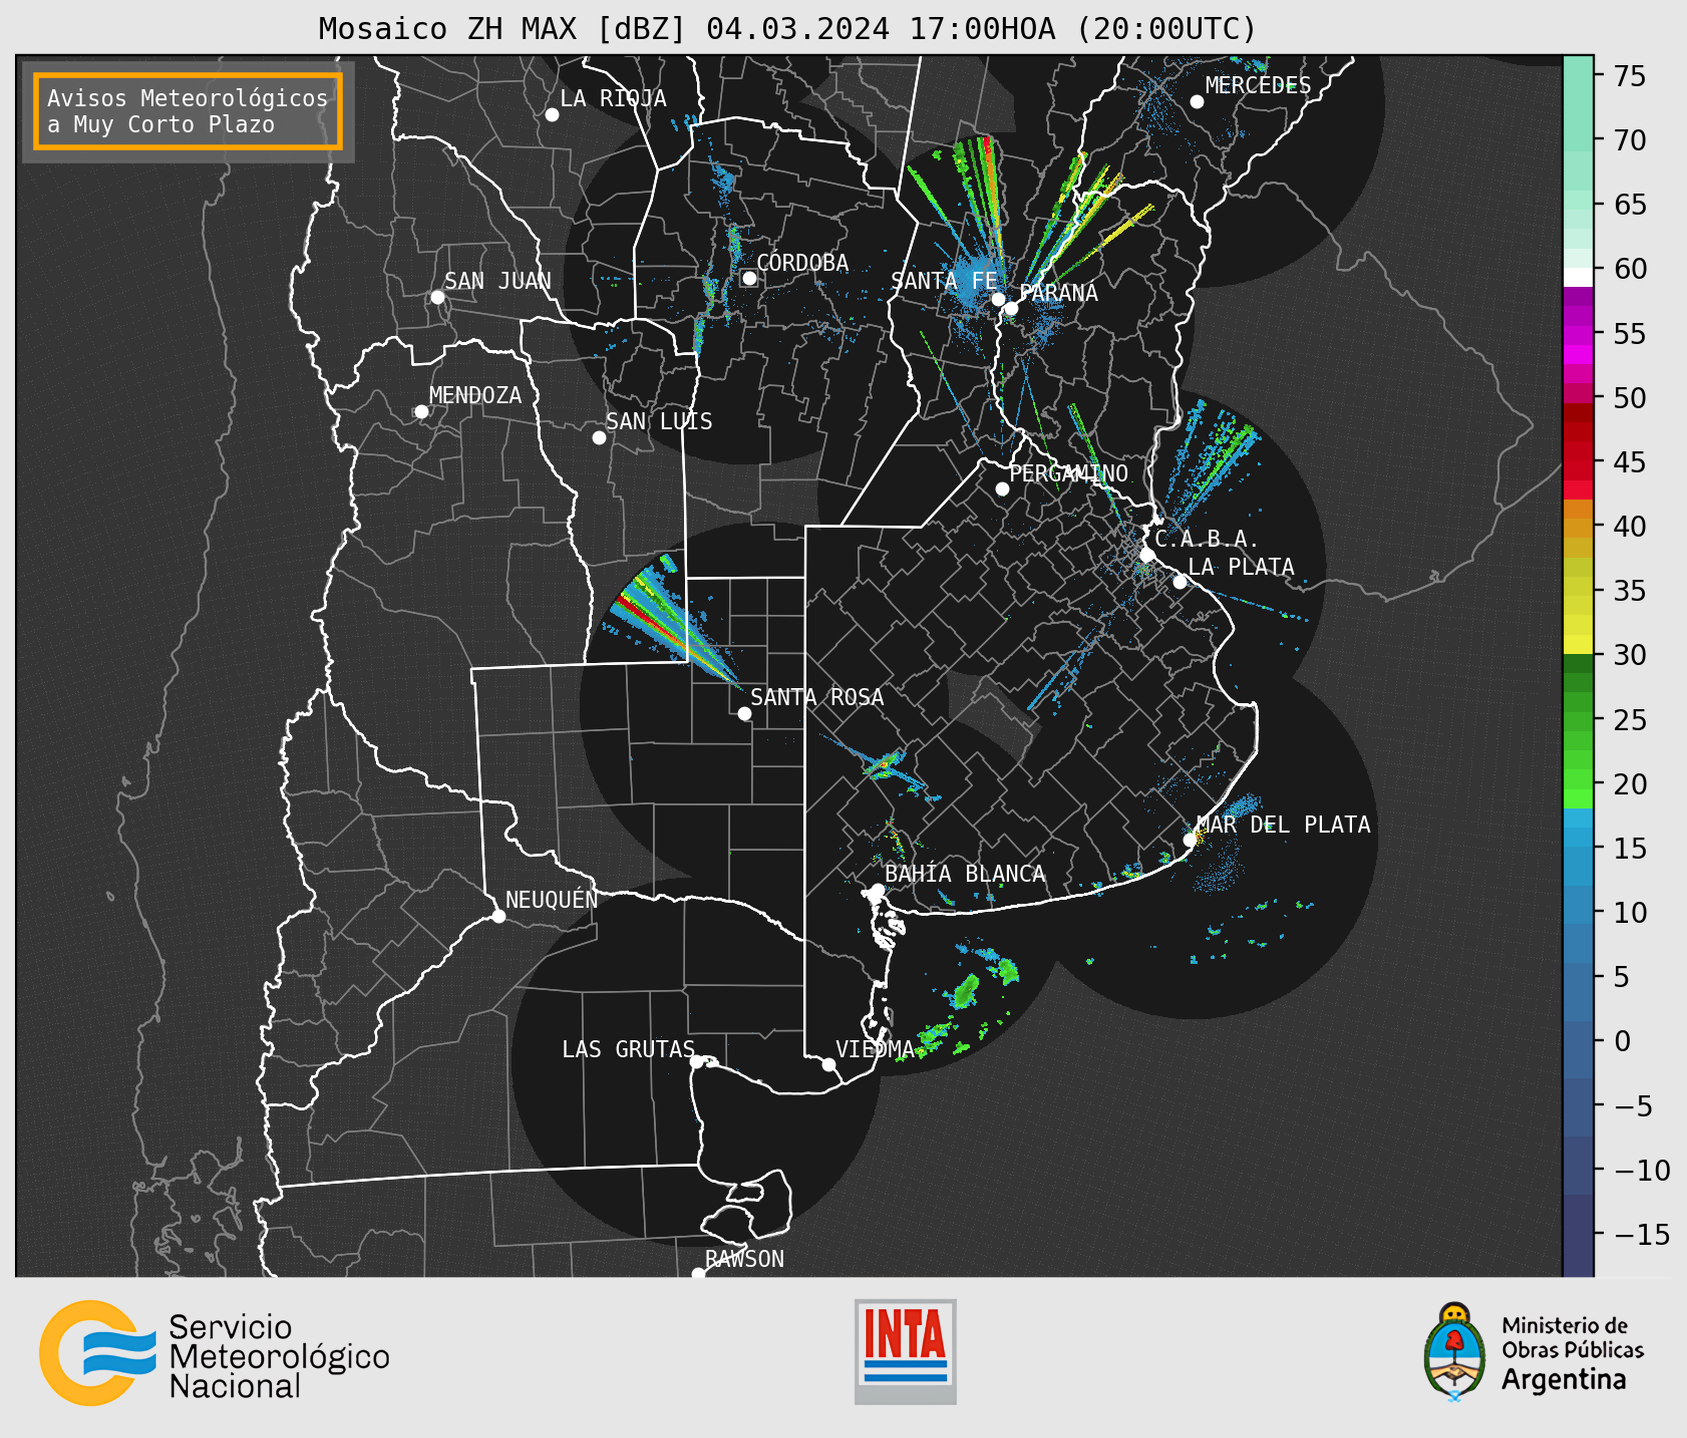Click the Servicio Meteorológico Nacional logo
The image size is (1687, 1438).
214,1353
